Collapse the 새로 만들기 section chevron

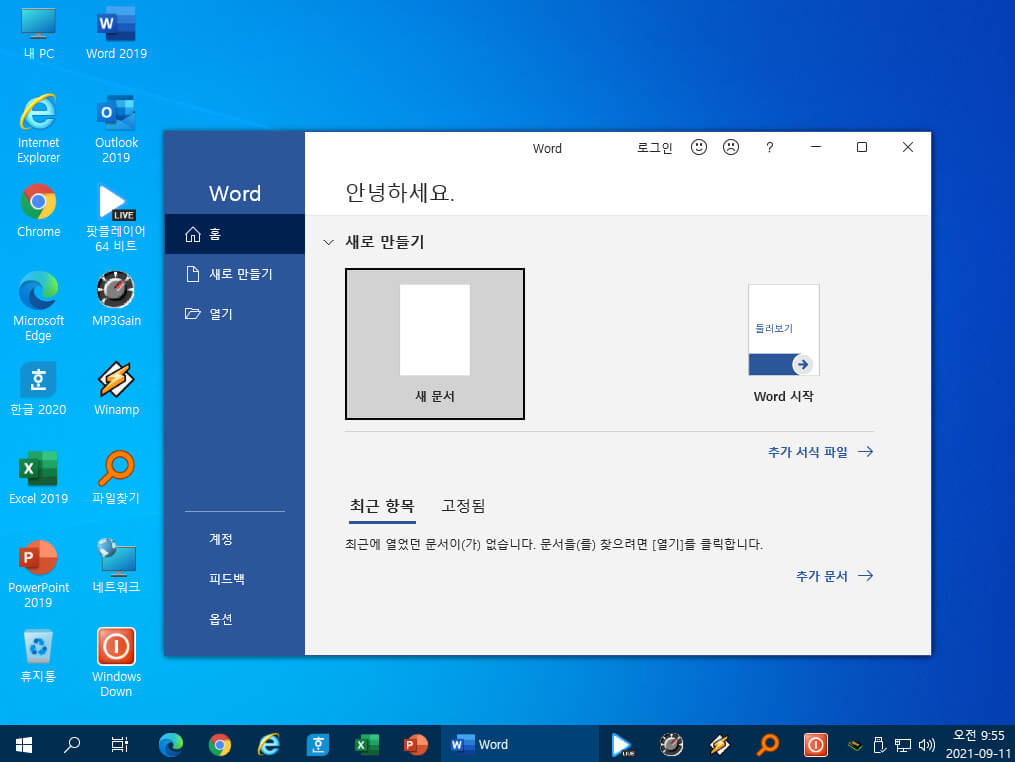click(x=328, y=242)
